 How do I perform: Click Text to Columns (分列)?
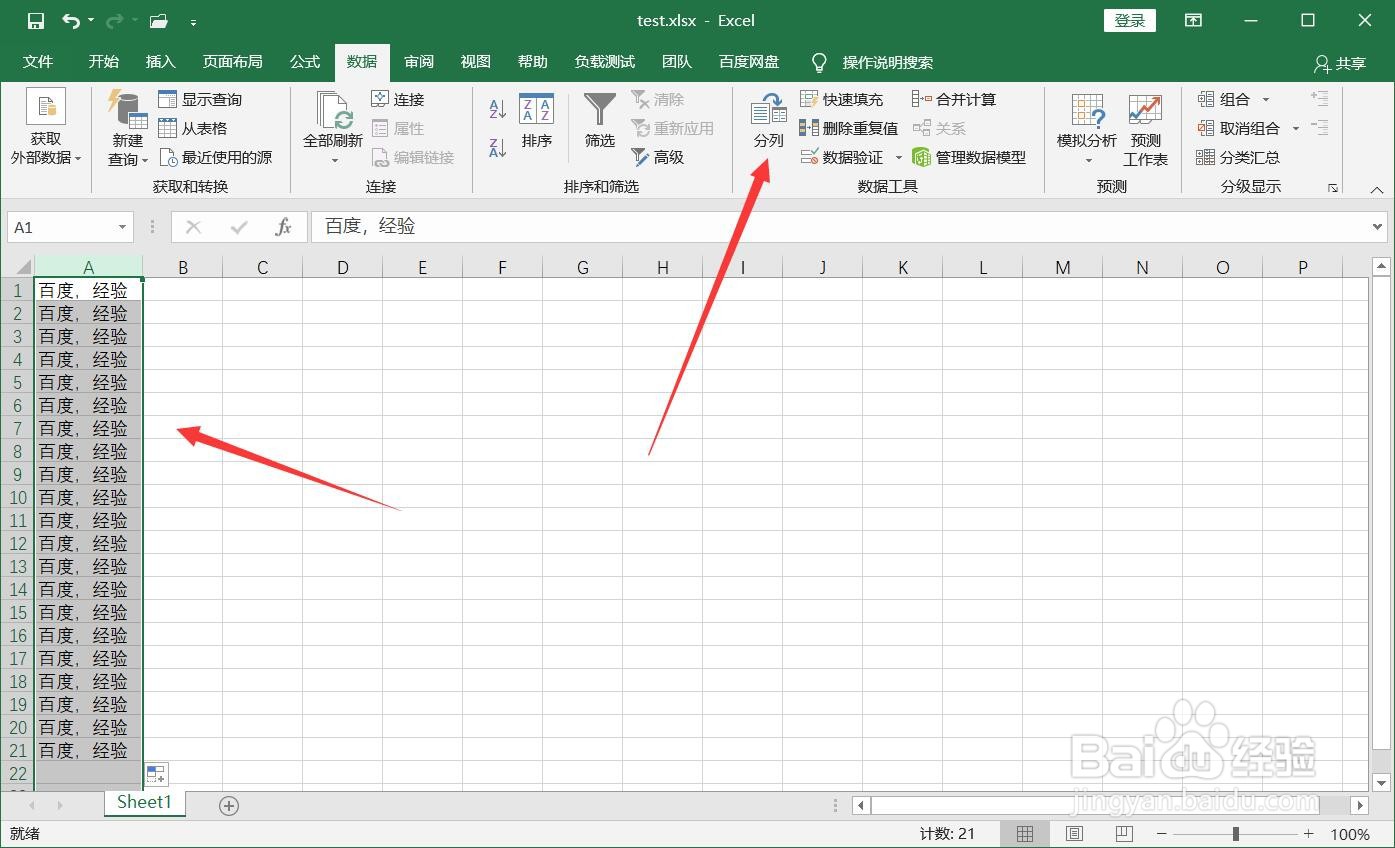click(769, 122)
